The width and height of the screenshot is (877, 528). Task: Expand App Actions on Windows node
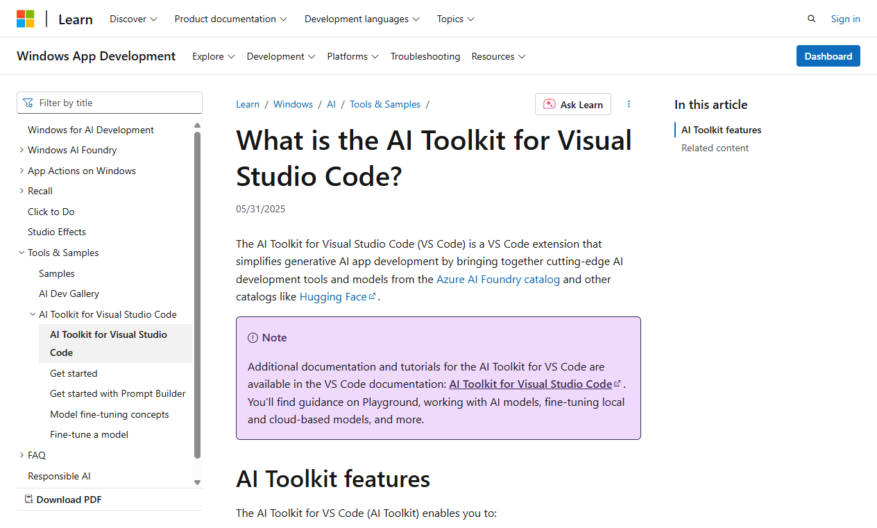(x=21, y=171)
